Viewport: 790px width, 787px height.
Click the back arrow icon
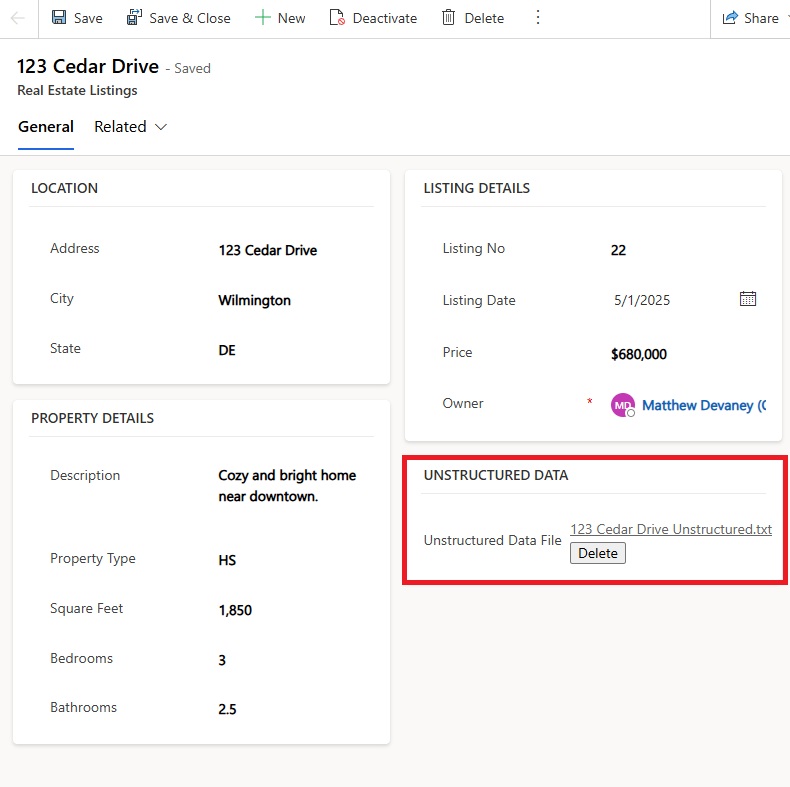18,18
